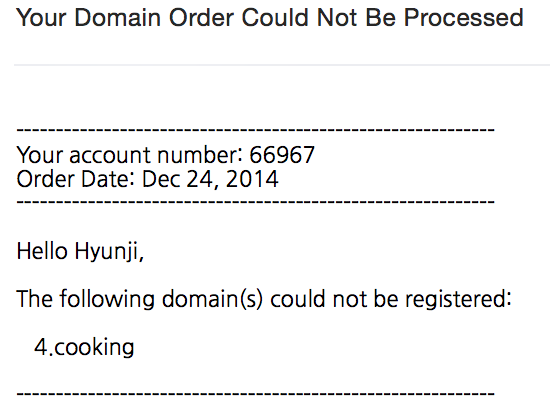Click the name 'Hyunji' in the greeting
This screenshot has height=410, width=550.
[109, 251]
